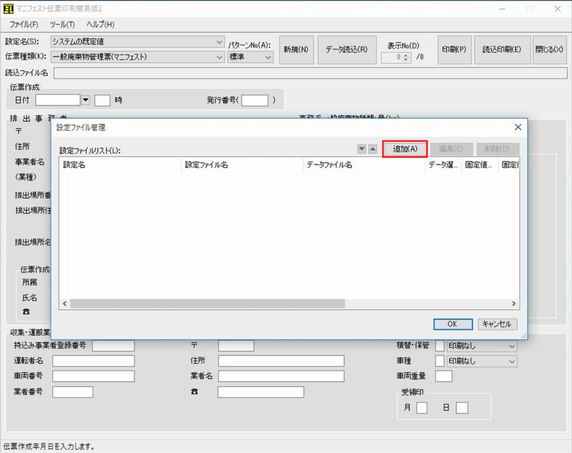Expand the 伝票種類 dropdown
Viewport: 572px width, 453px height.
[x=219, y=57]
